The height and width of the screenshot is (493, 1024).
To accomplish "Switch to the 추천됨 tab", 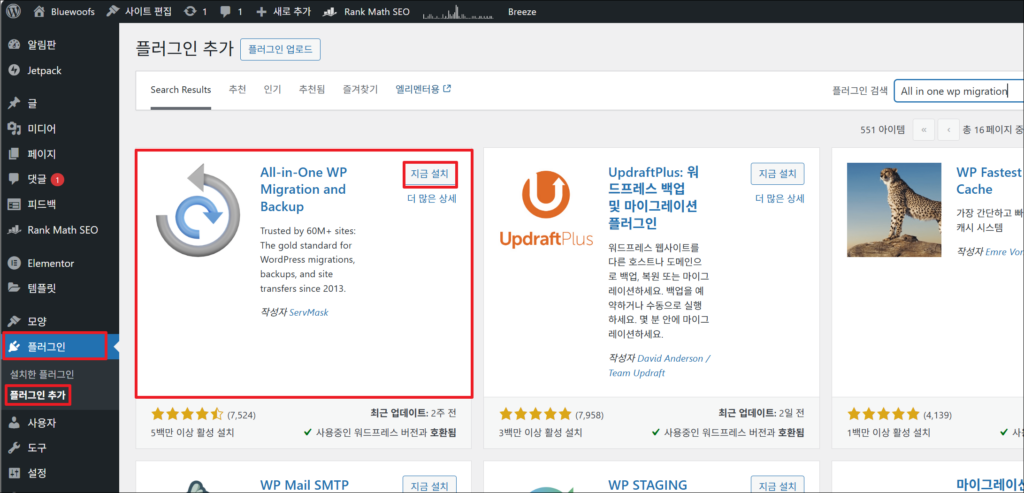I will pyautogui.click(x=312, y=89).
